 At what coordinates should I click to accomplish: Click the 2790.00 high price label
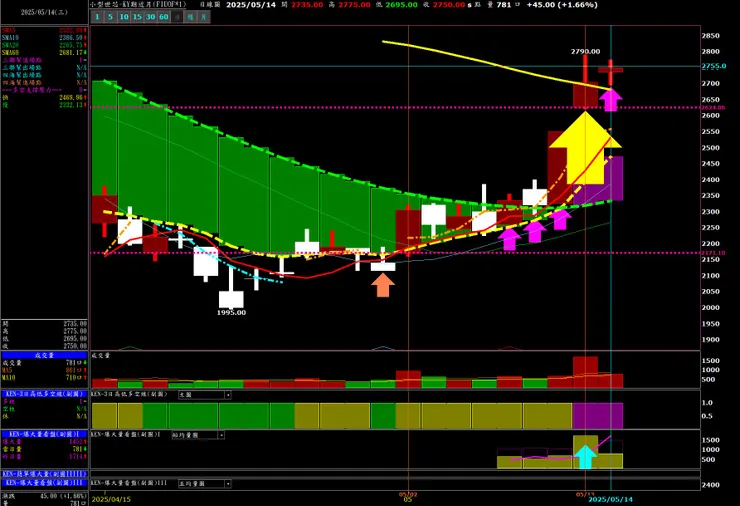(585, 51)
